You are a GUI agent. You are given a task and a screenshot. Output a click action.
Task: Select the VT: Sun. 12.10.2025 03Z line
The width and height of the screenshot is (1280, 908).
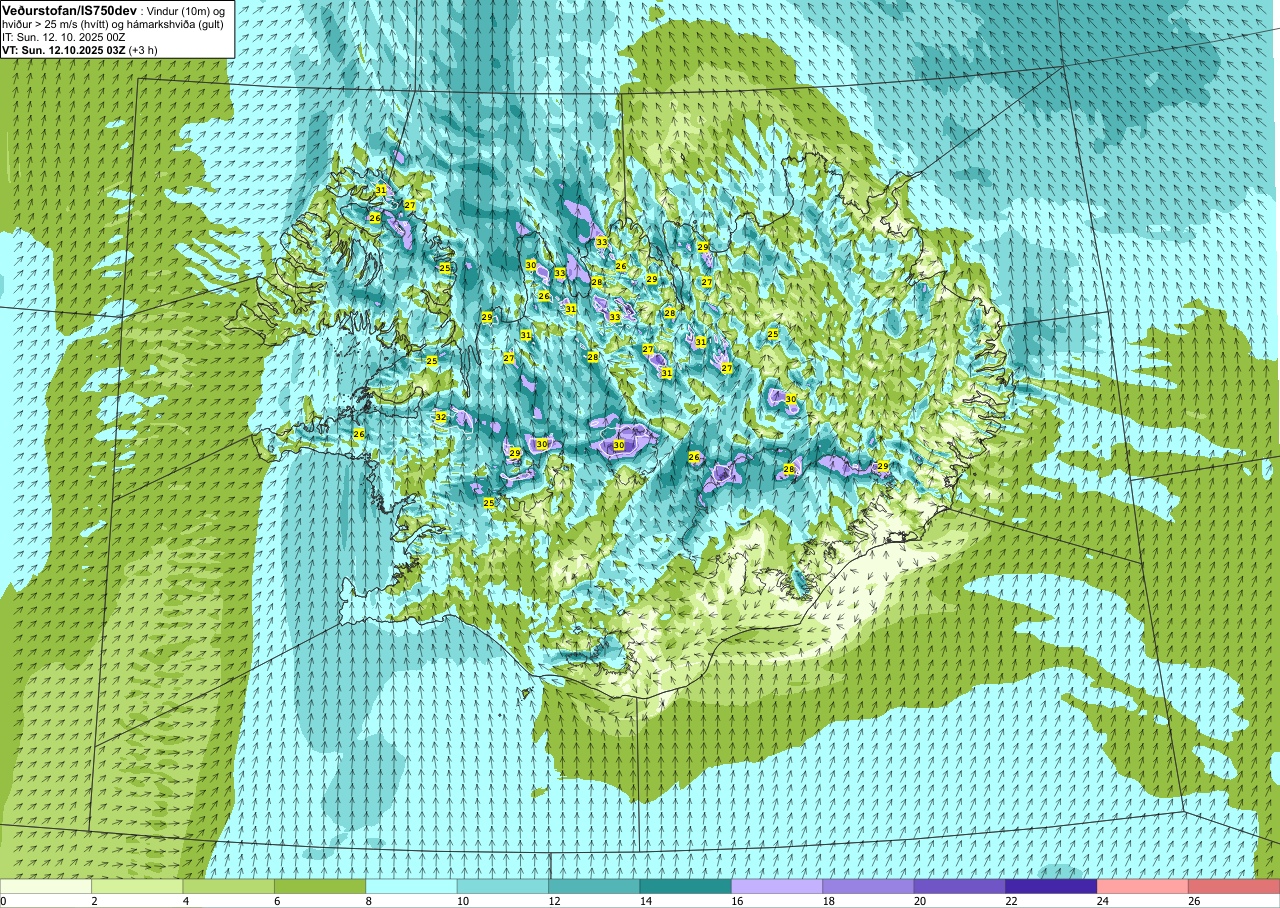[x=64, y=49]
